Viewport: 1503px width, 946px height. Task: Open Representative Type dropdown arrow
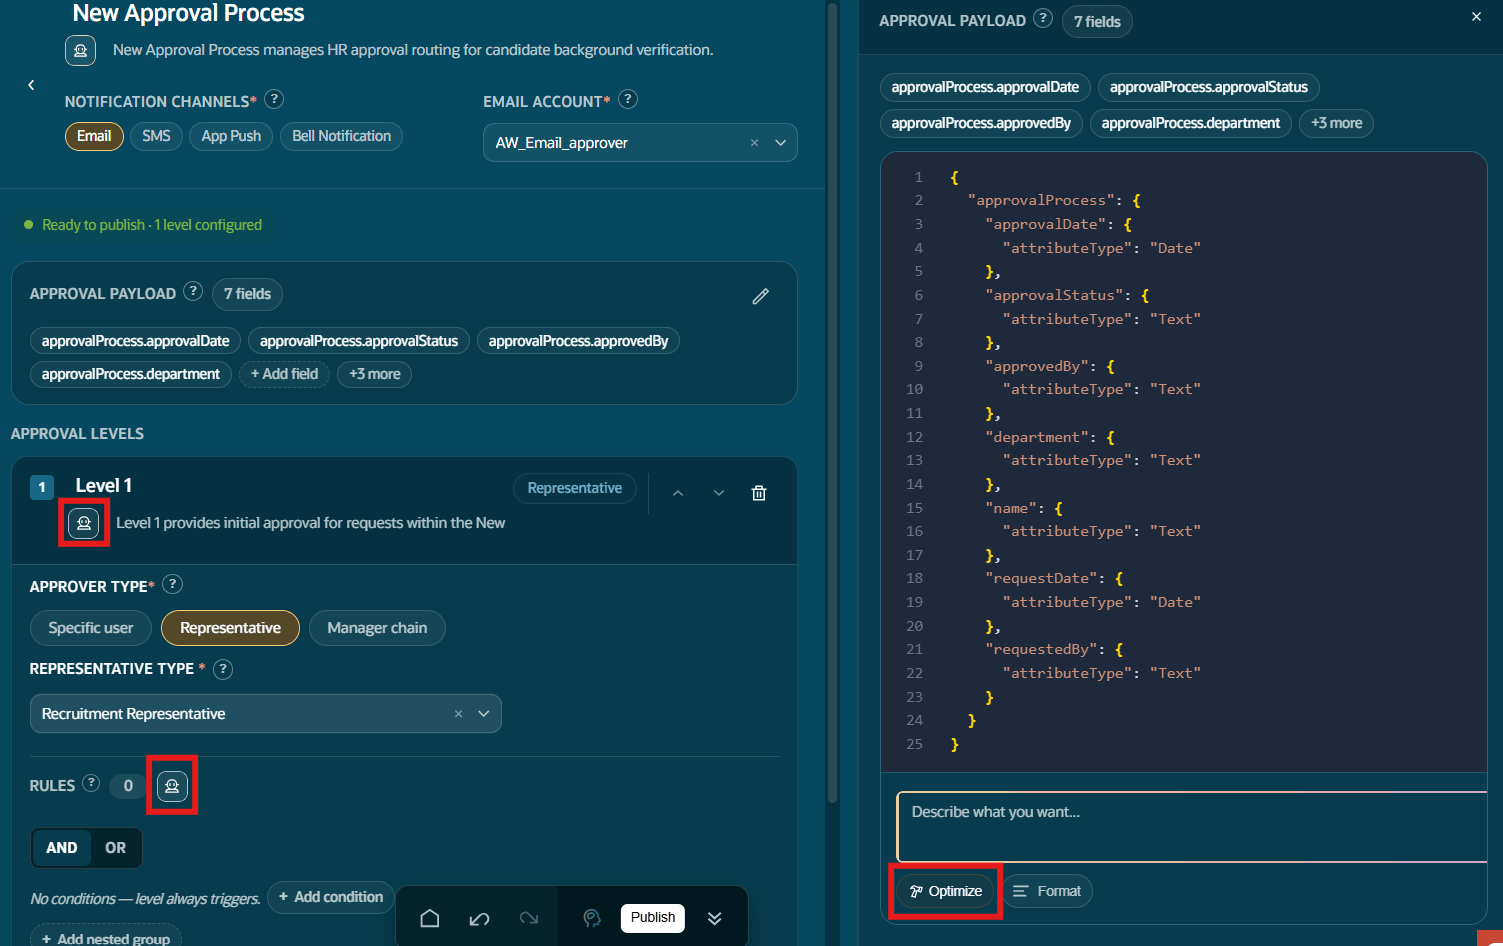pyautogui.click(x=484, y=714)
